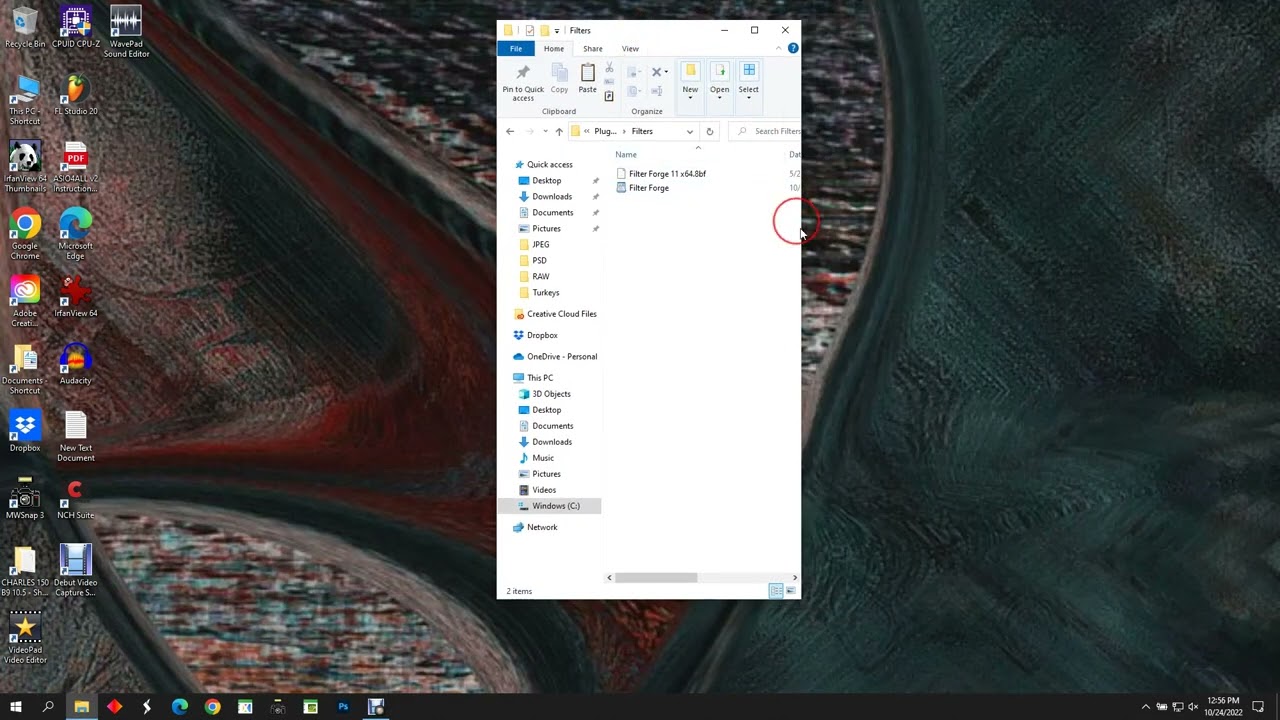The height and width of the screenshot is (720, 1280).
Task: Open the Recycle Bin on the desktop
Action: [x=25, y=28]
